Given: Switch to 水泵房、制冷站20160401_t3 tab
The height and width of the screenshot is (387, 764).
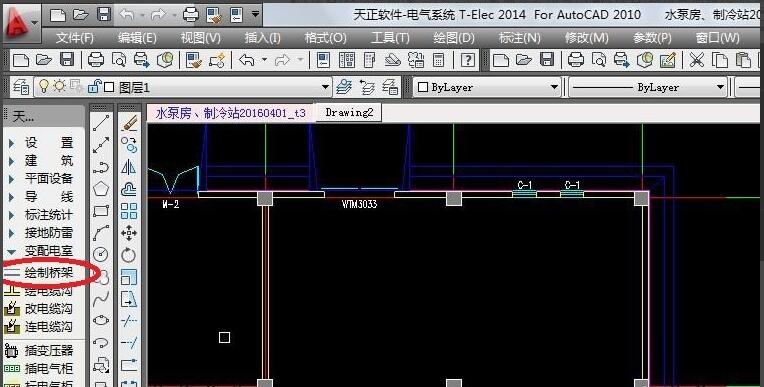Looking at the screenshot, I should tap(230, 113).
